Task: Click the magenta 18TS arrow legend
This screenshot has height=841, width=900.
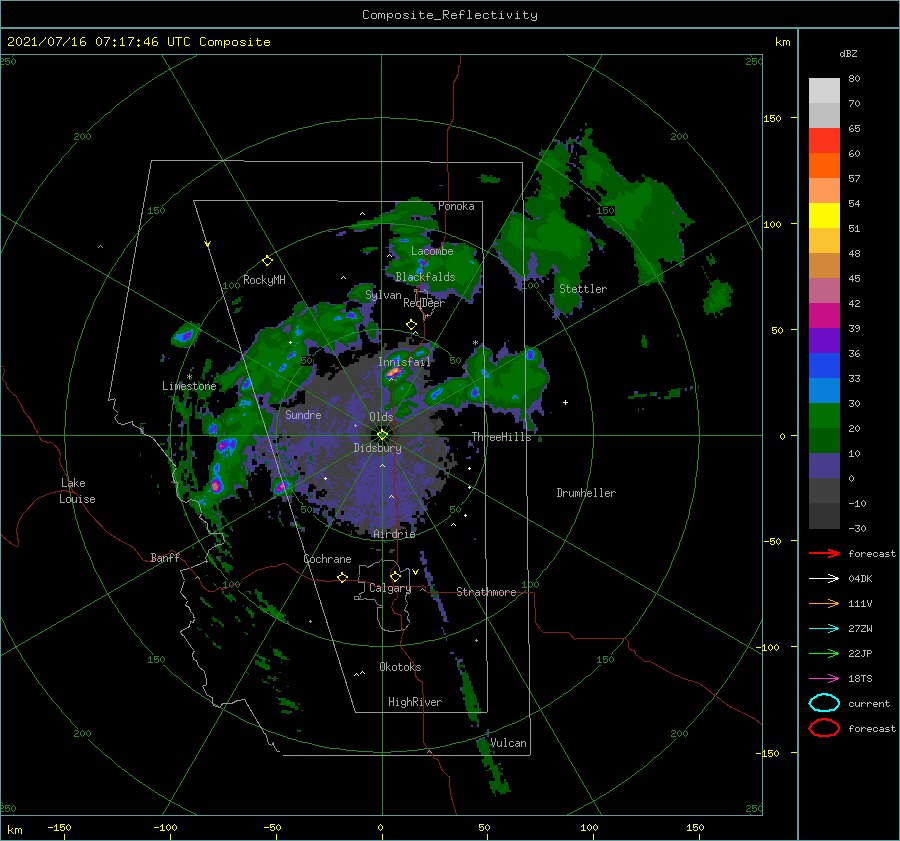Action: 824,679
